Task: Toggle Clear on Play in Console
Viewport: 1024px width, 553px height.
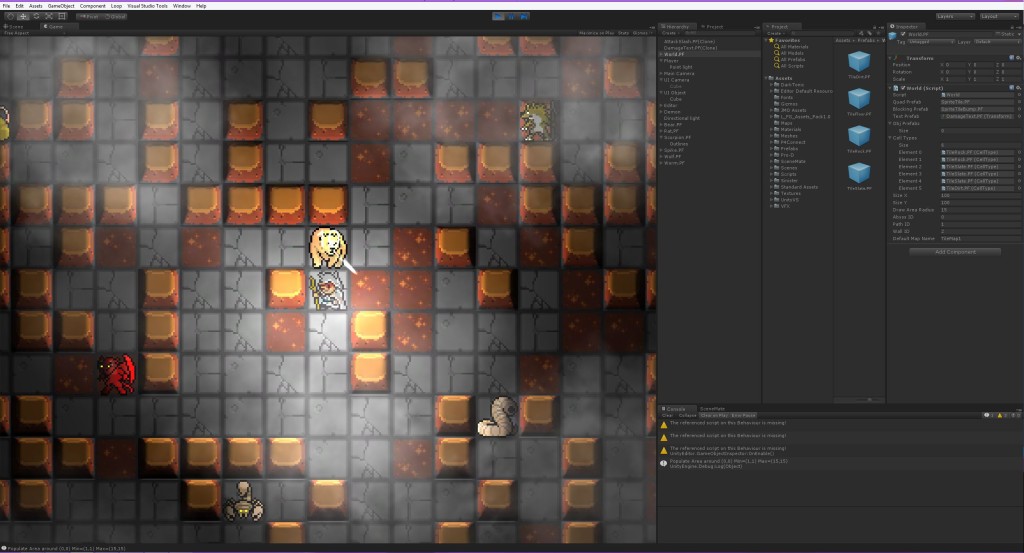Action: [714, 415]
